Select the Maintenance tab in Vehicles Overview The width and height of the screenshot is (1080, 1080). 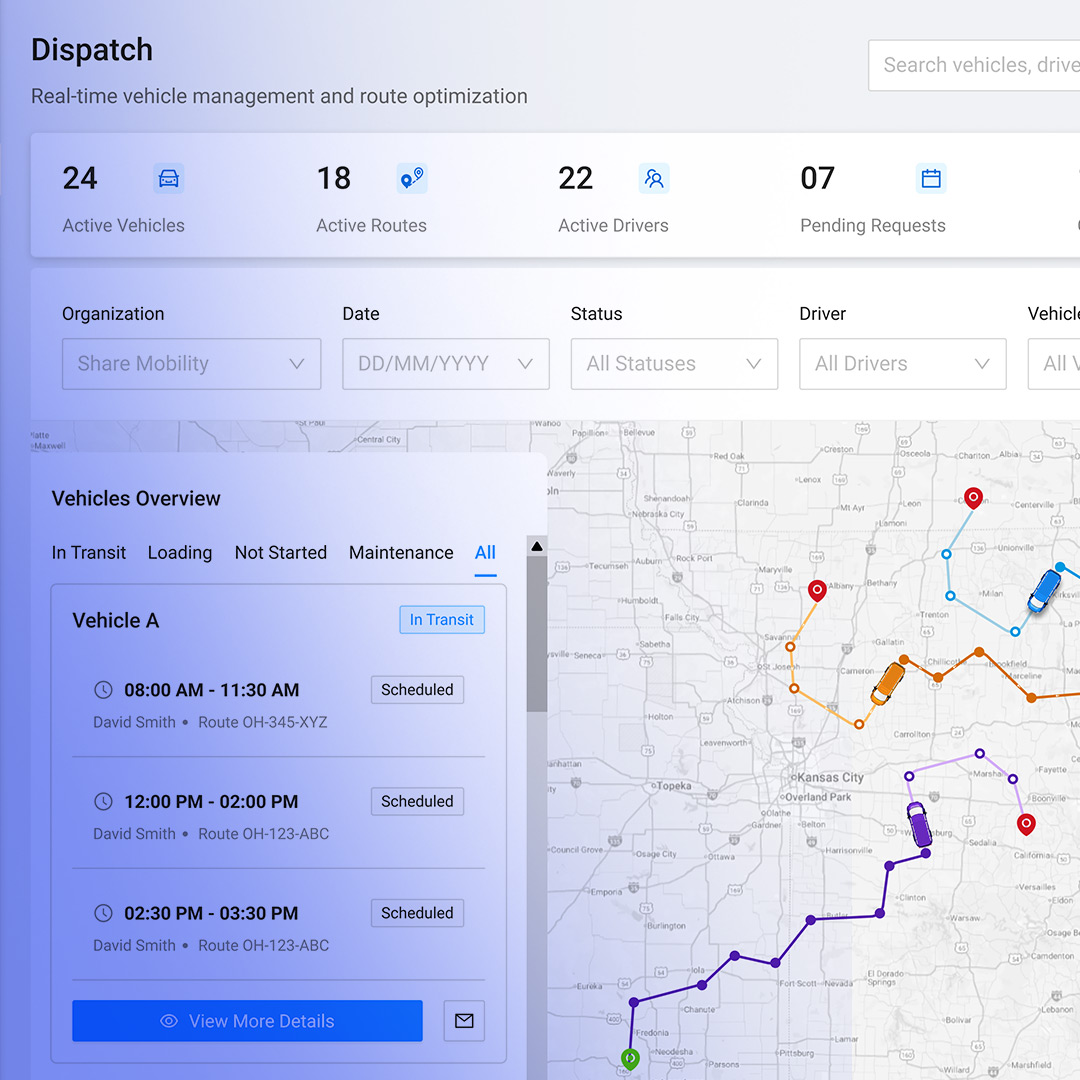pos(401,553)
